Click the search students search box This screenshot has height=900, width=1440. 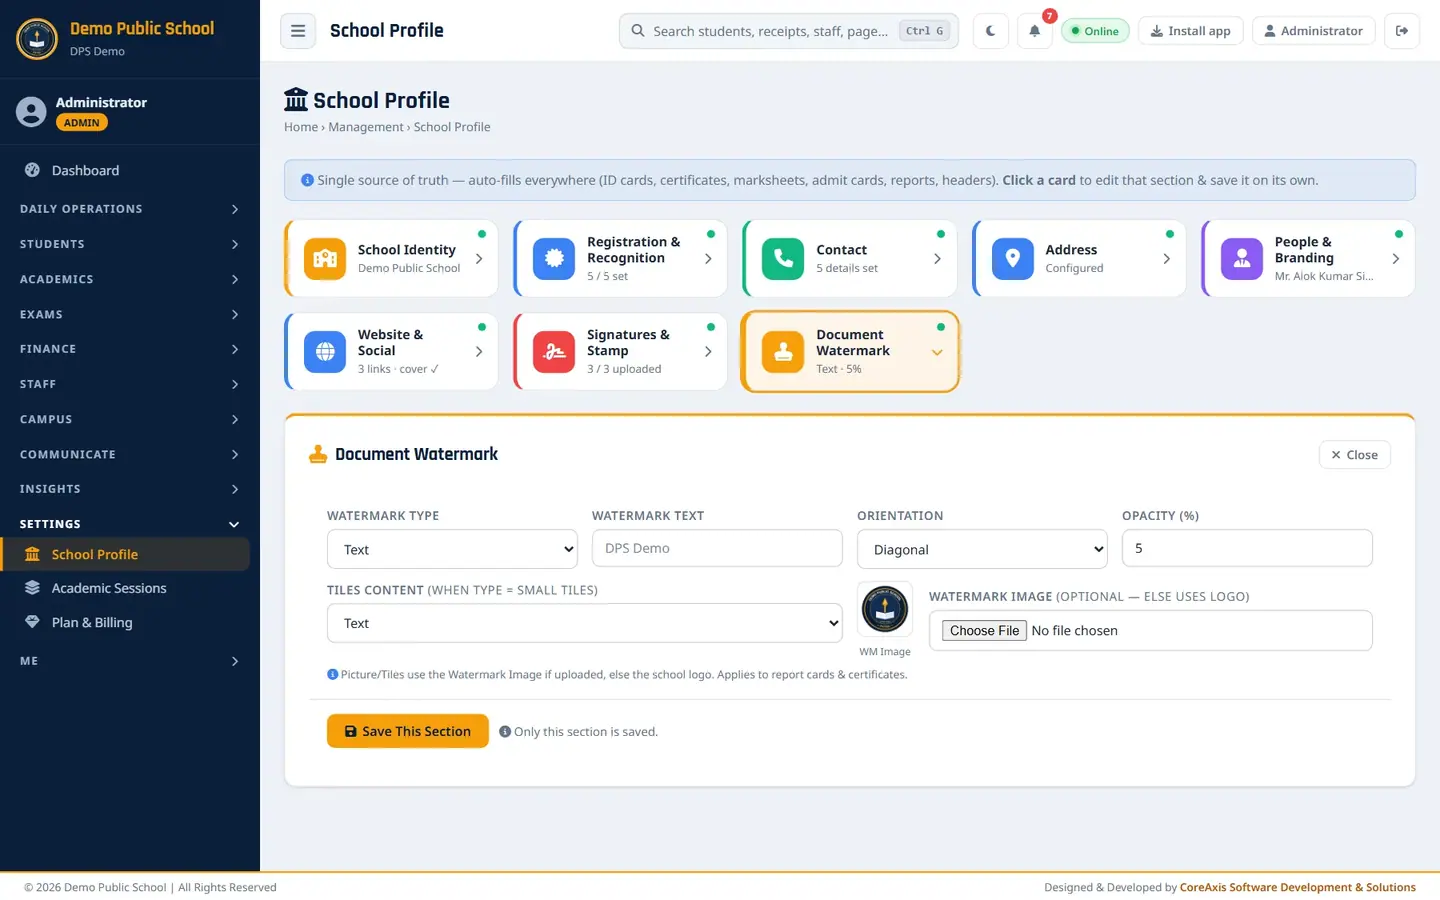click(x=789, y=31)
